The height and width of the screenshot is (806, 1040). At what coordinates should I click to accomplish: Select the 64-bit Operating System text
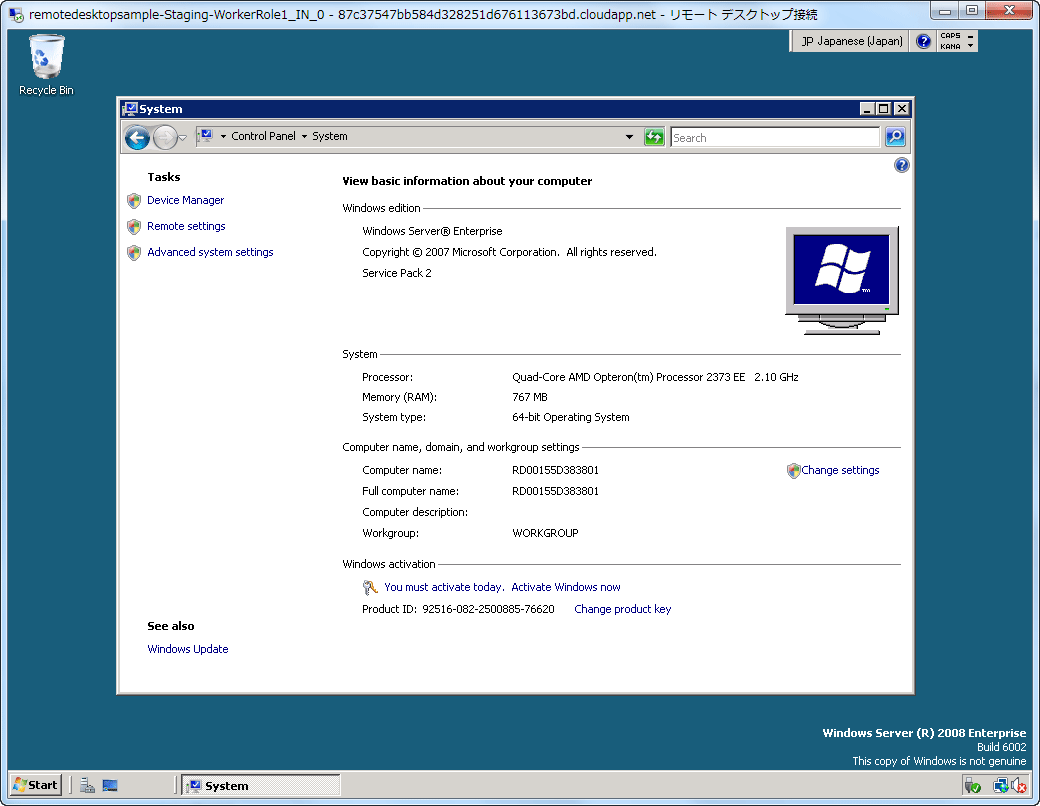(x=570, y=417)
